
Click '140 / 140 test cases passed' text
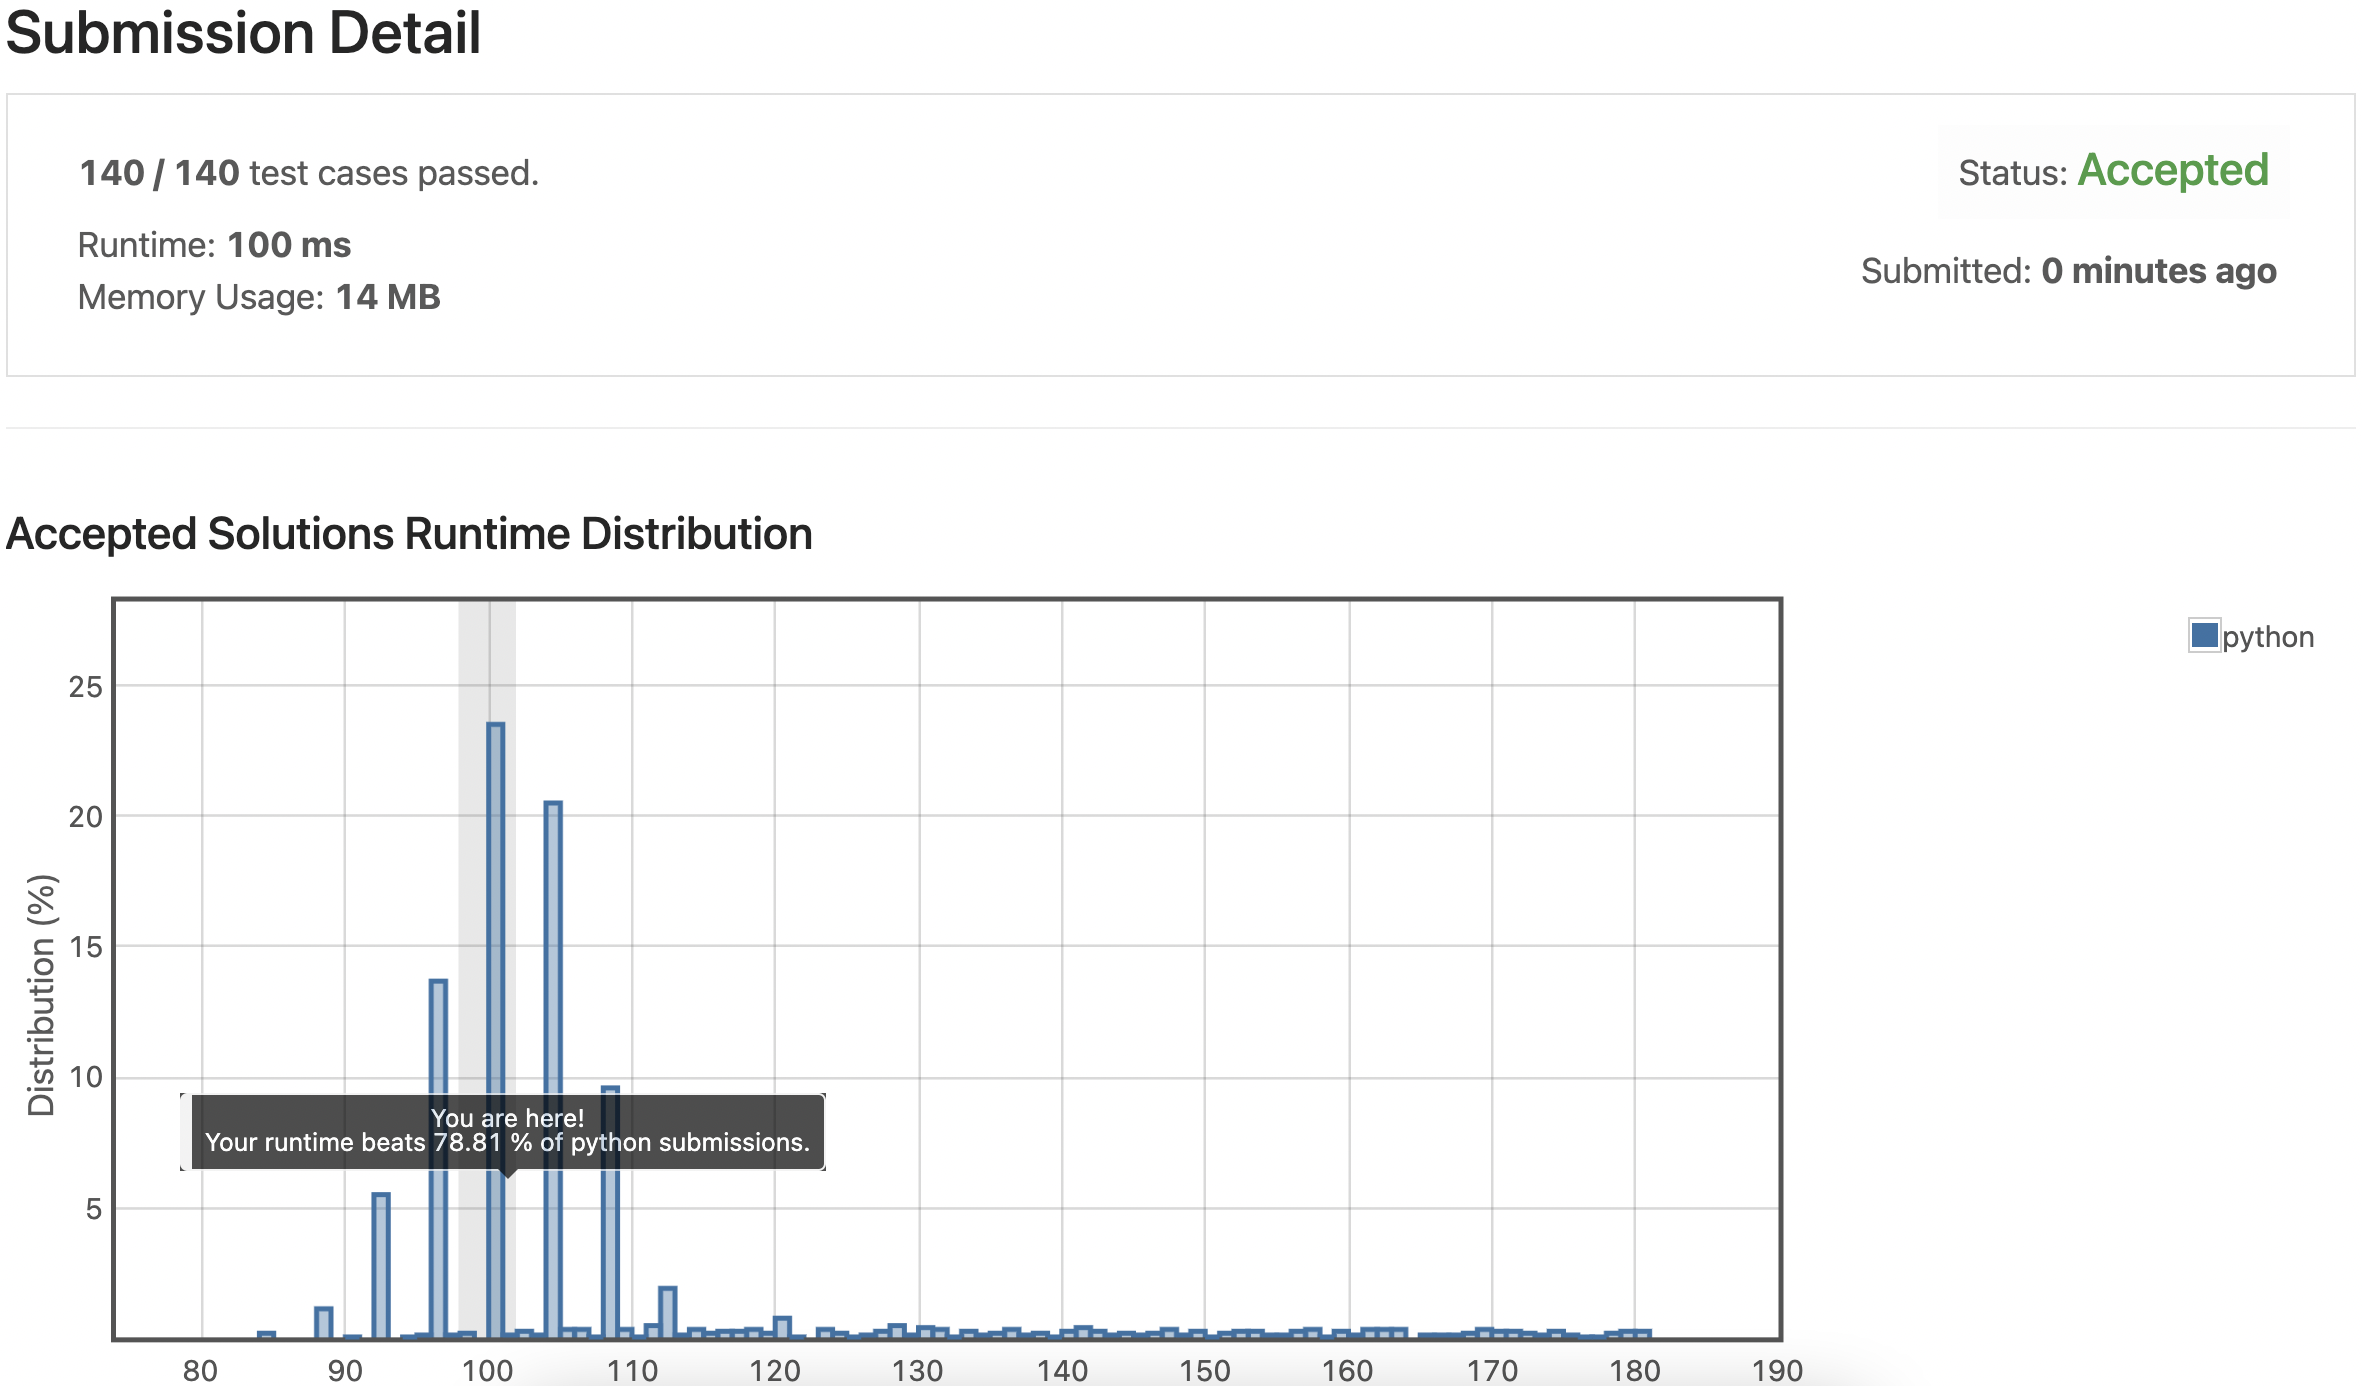point(309,173)
